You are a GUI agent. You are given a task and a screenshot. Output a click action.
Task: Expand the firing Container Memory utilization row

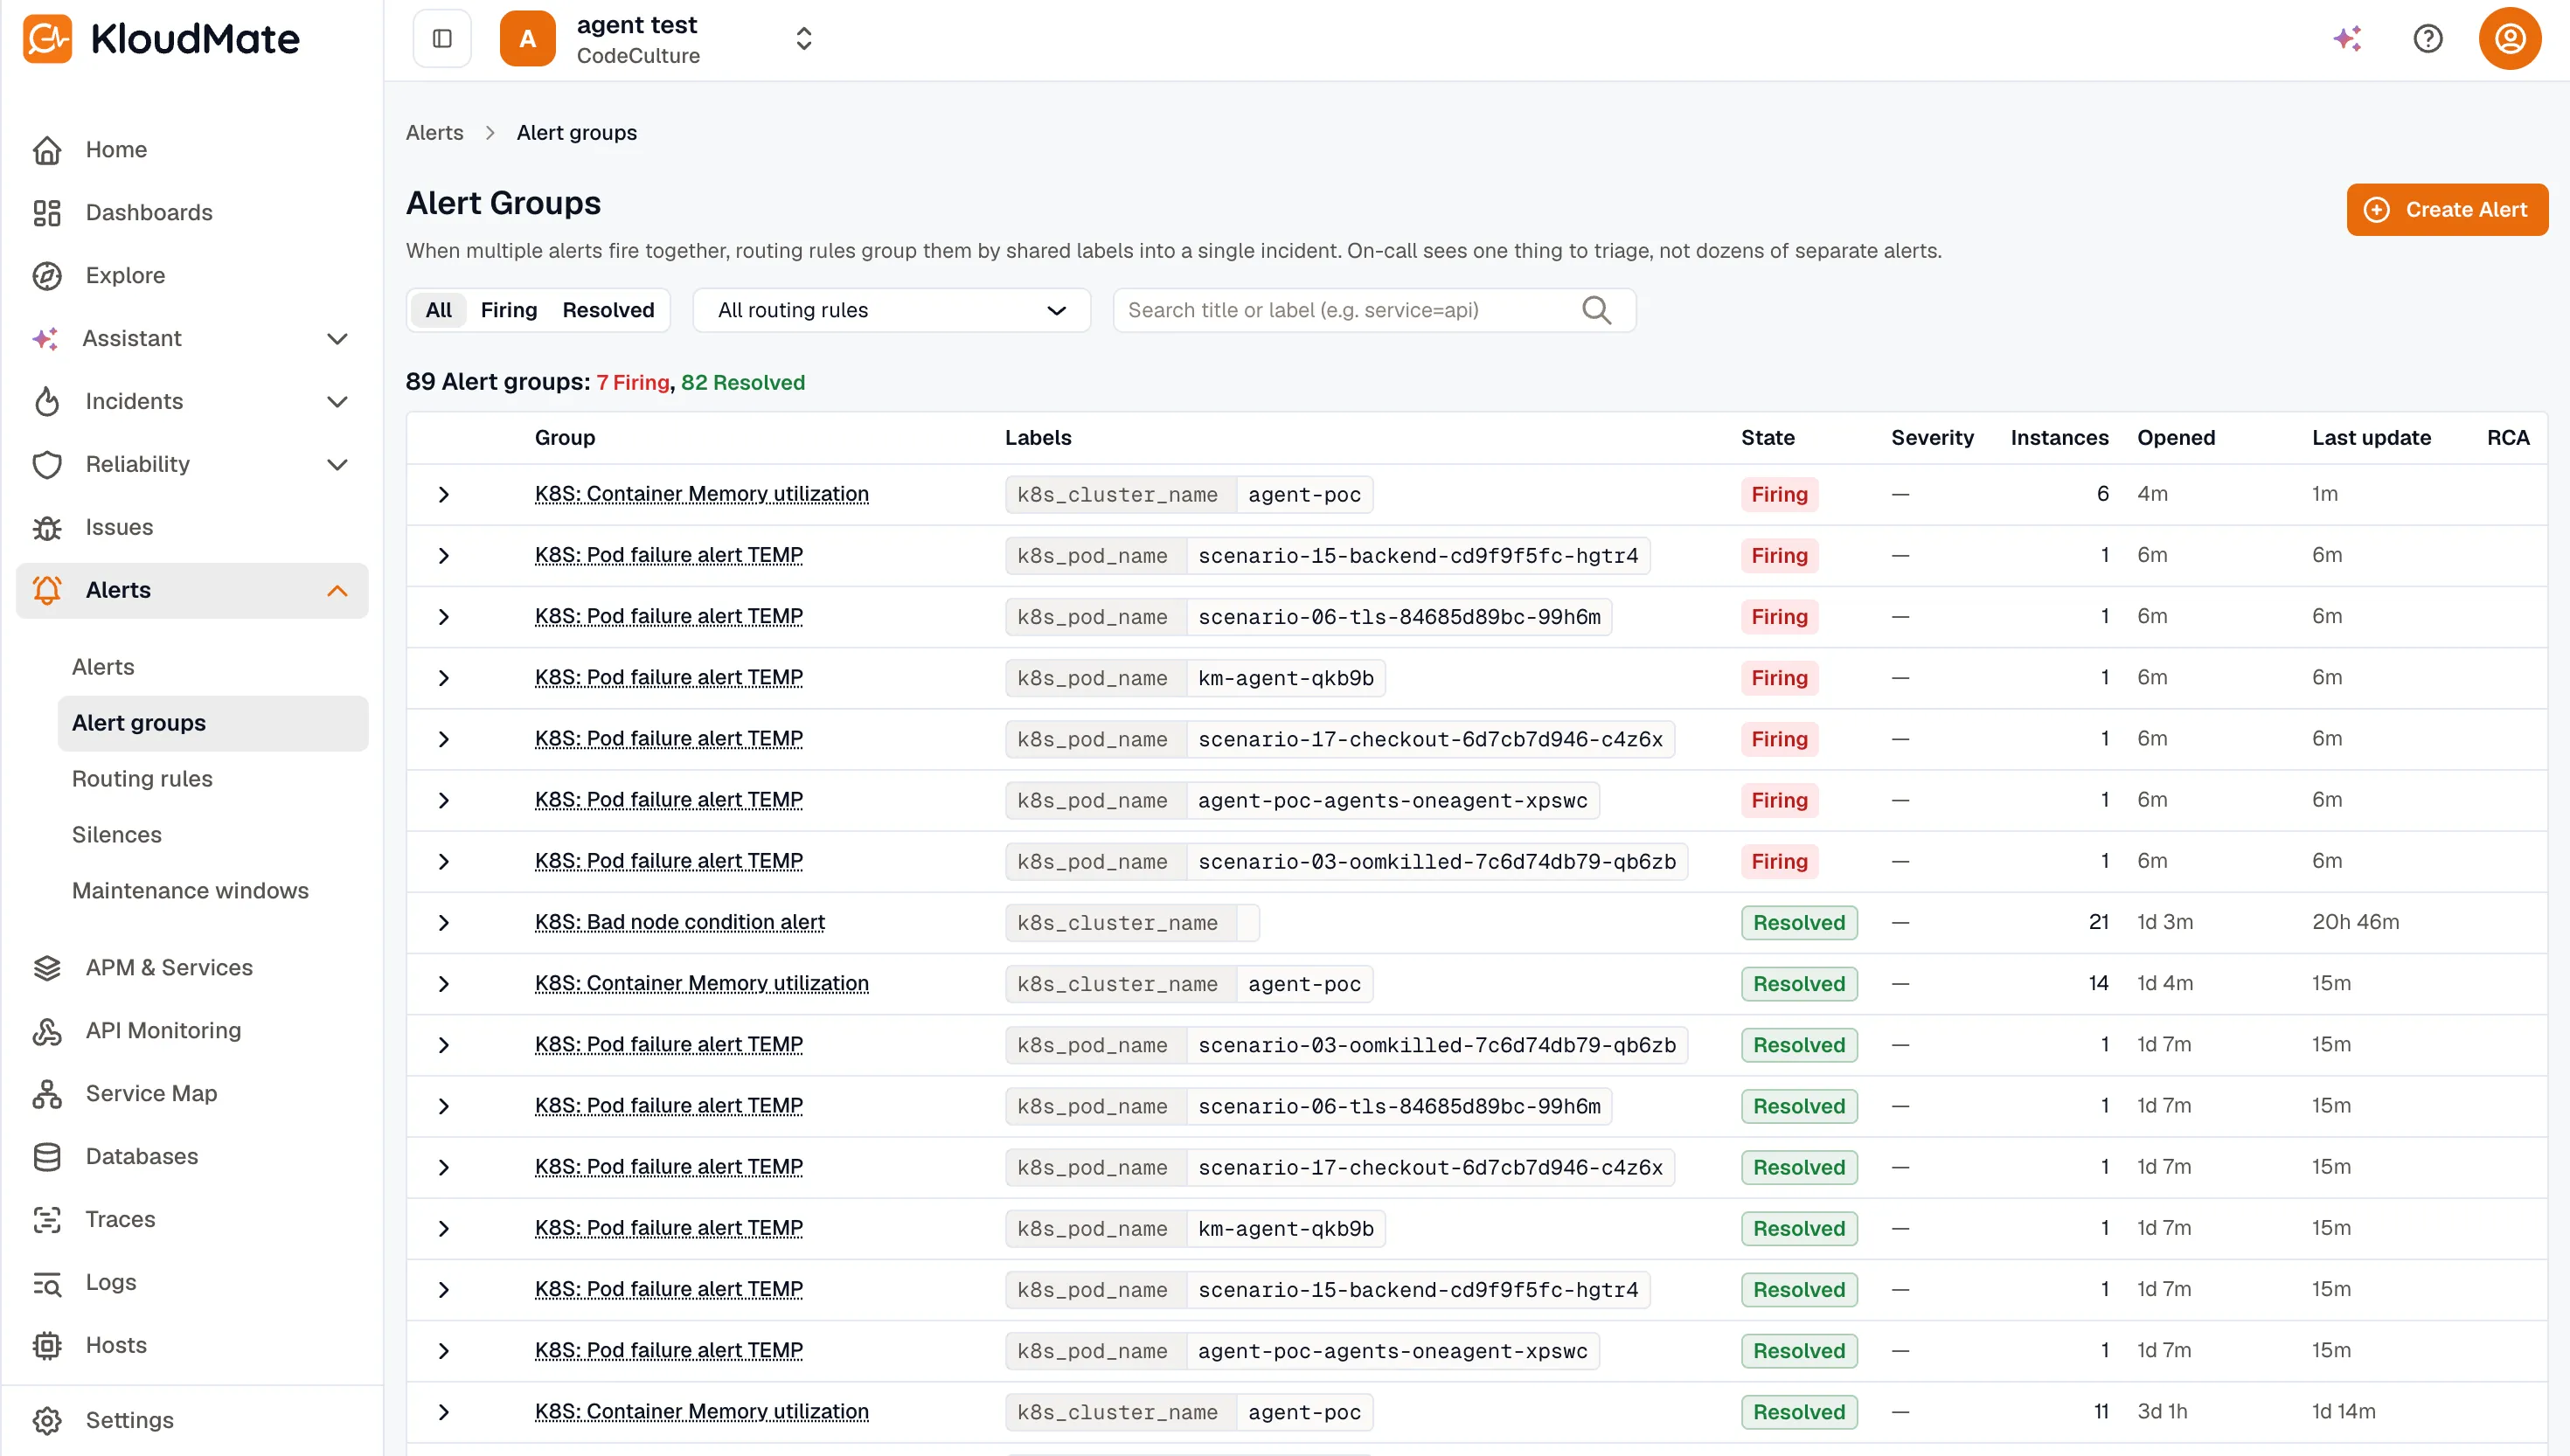444,494
